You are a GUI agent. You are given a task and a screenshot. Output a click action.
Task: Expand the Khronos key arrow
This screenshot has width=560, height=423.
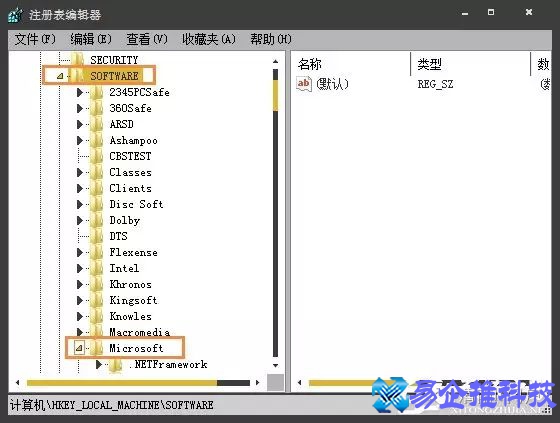click(80, 284)
